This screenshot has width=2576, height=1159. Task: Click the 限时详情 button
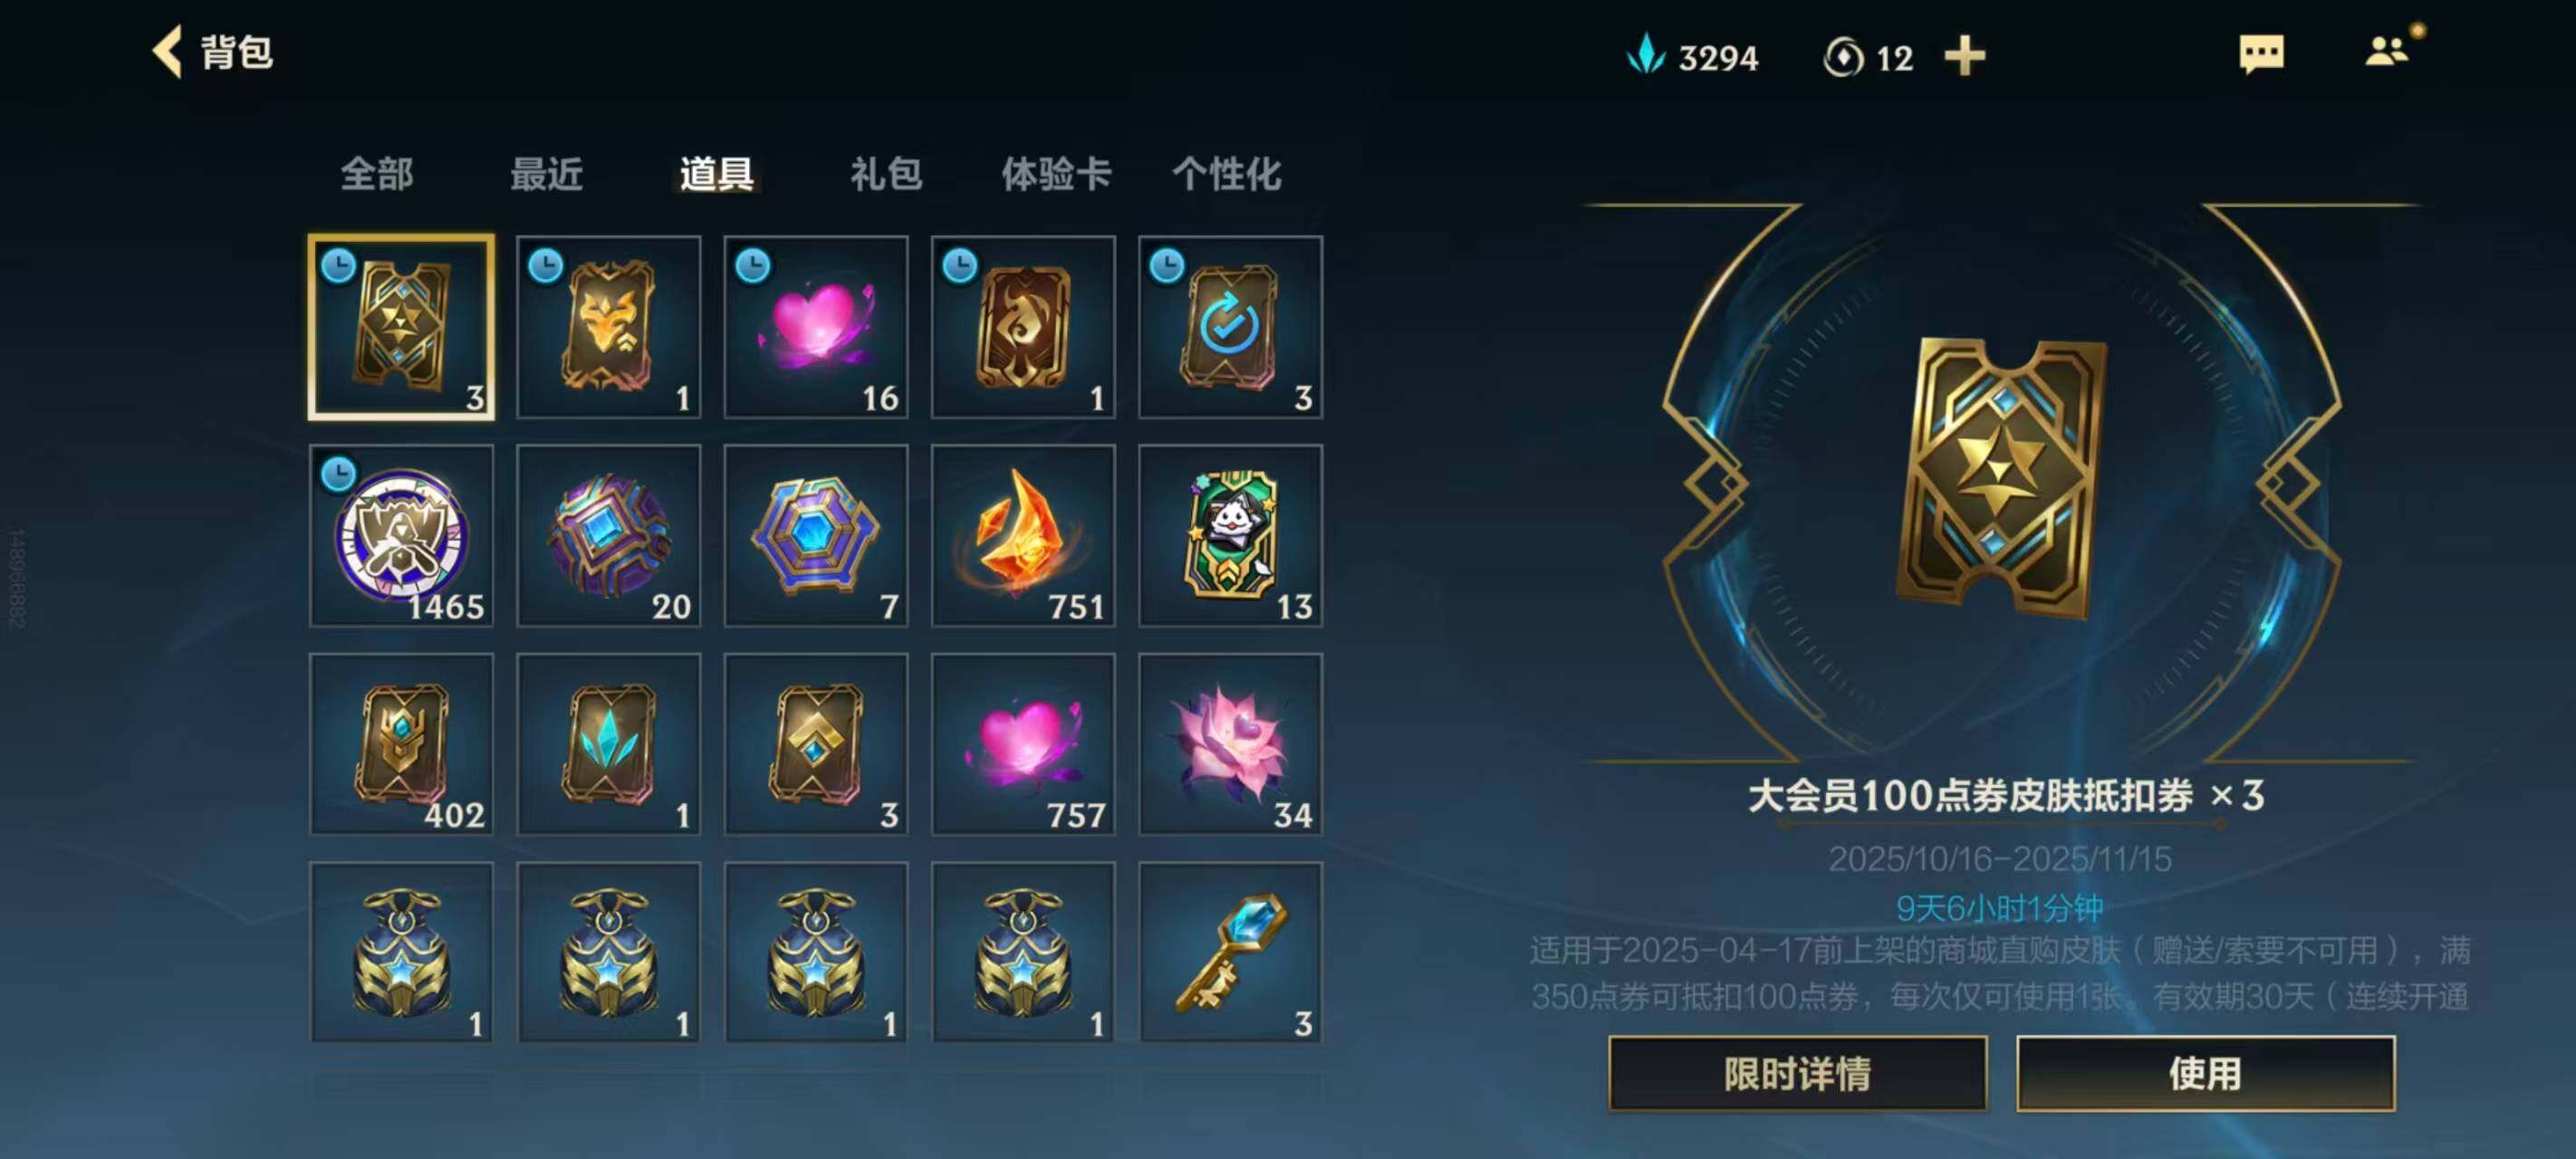[x=1797, y=1073]
